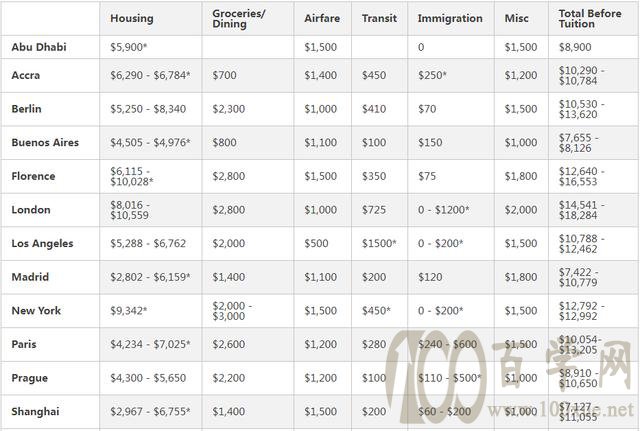The width and height of the screenshot is (640, 431).
Task: Select the Transit column header
Action: pos(379,18)
